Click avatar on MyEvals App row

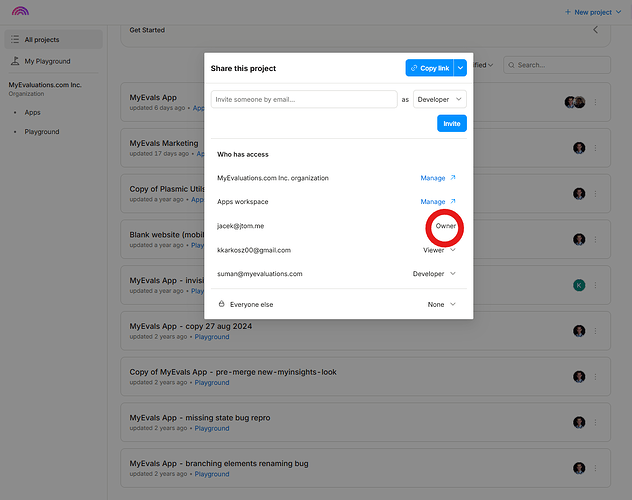click(x=574, y=102)
